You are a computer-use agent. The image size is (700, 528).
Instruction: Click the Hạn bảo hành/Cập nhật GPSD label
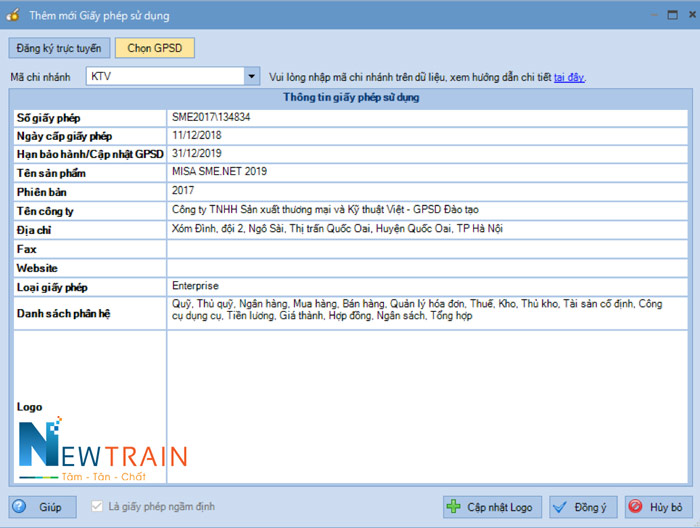coord(90,154)
